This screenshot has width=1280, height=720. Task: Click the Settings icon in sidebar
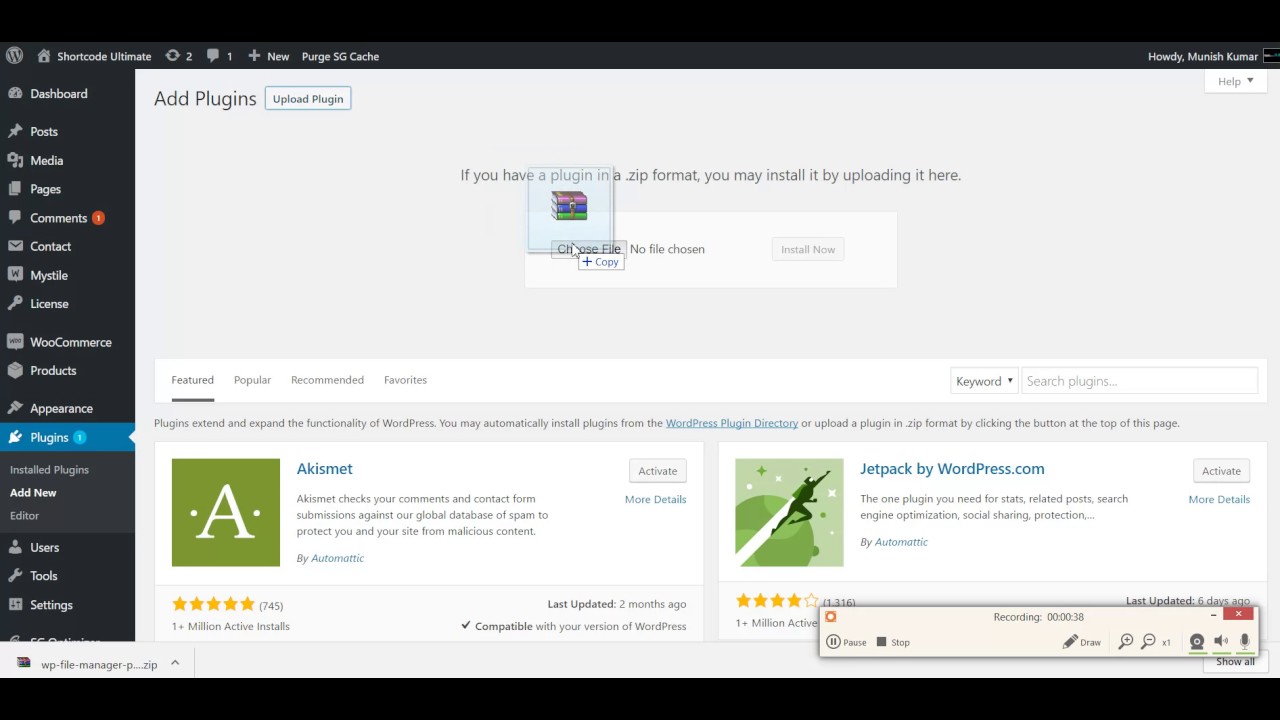pyautogui.click(x=15, y=604)
